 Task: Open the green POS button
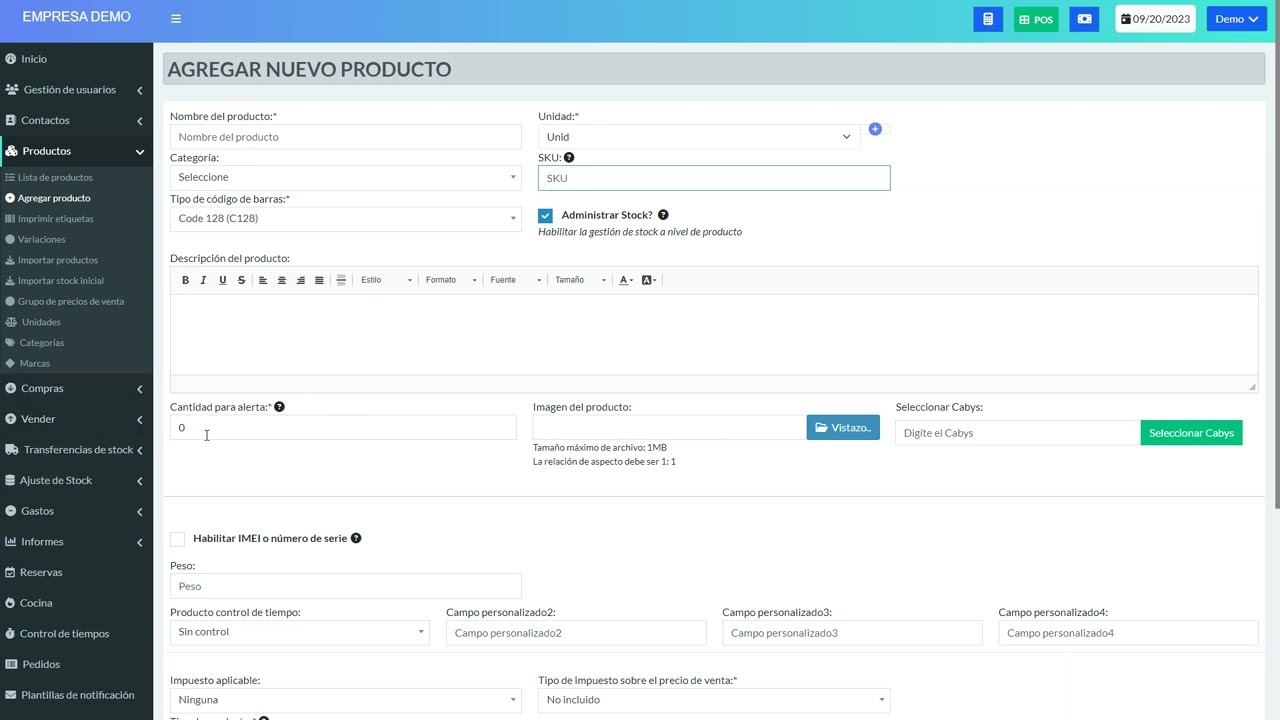coord(1036,19)
